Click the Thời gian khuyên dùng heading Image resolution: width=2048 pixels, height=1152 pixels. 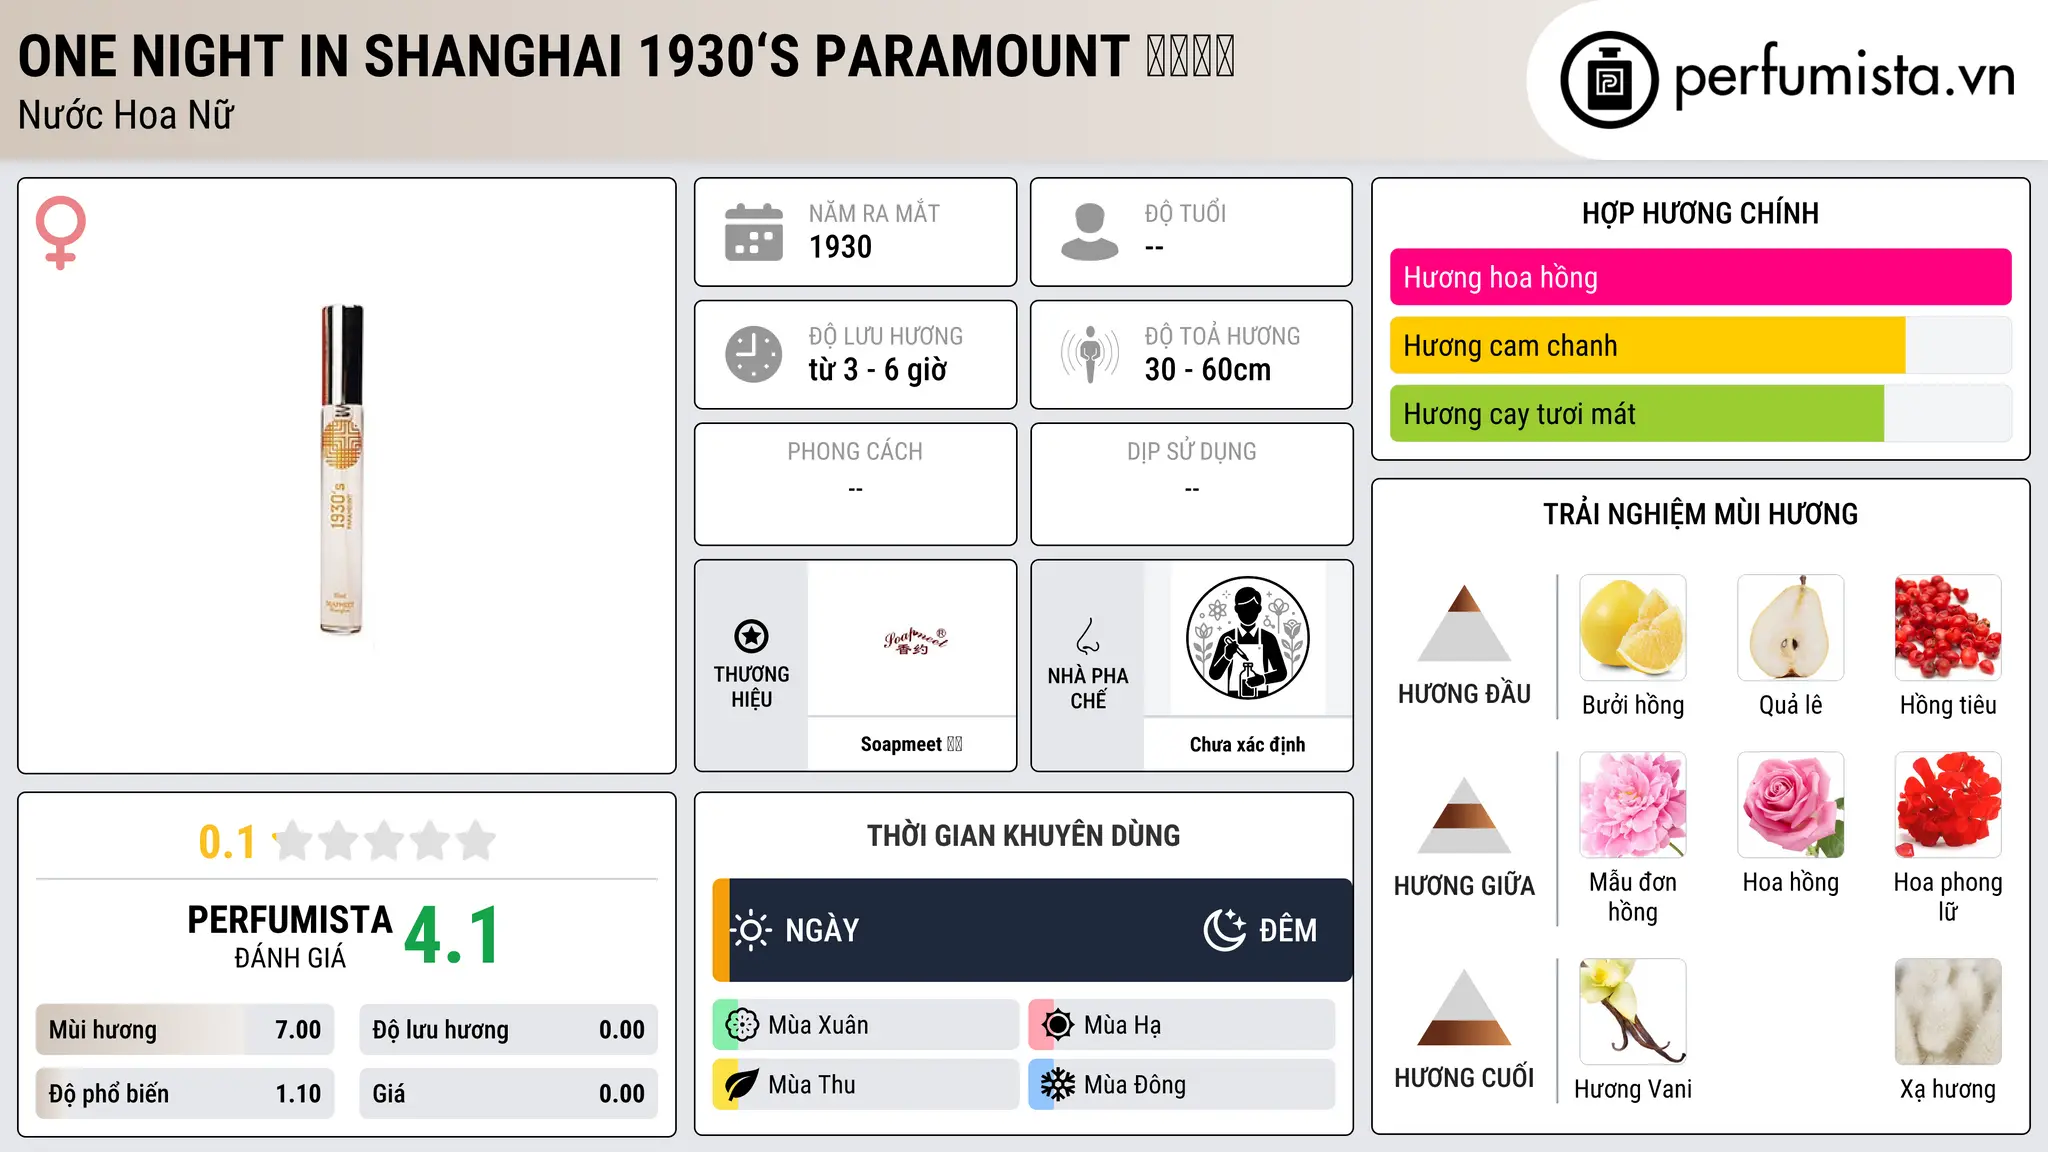[1023, 835]
